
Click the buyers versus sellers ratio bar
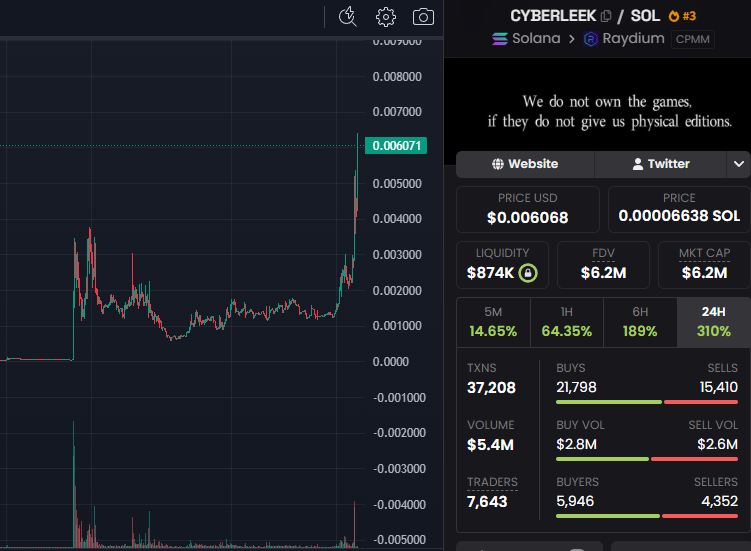point(647,516)
